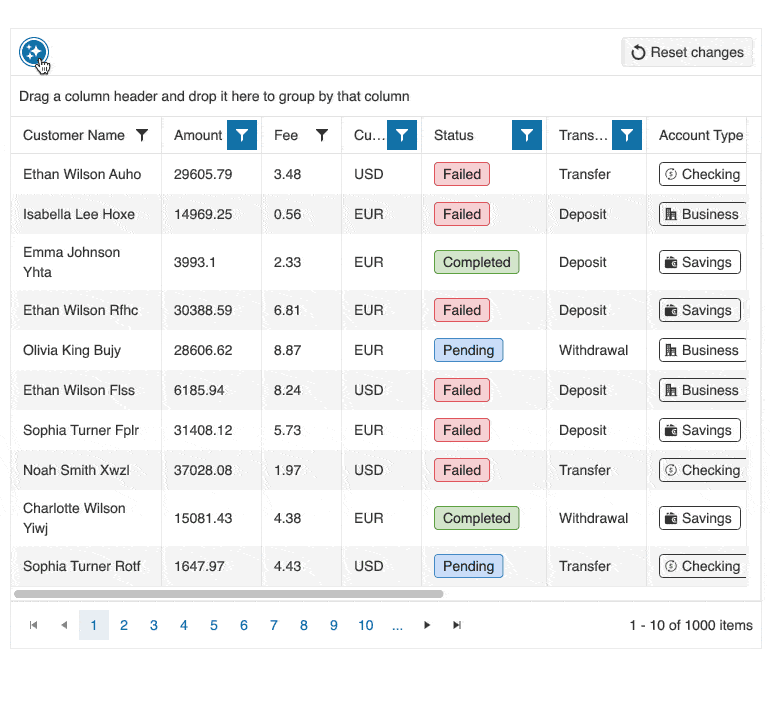This screenshot has width=770, height=710.
Task: Click Pending status in Olivia King row
Action: click(x=468, y=350)
